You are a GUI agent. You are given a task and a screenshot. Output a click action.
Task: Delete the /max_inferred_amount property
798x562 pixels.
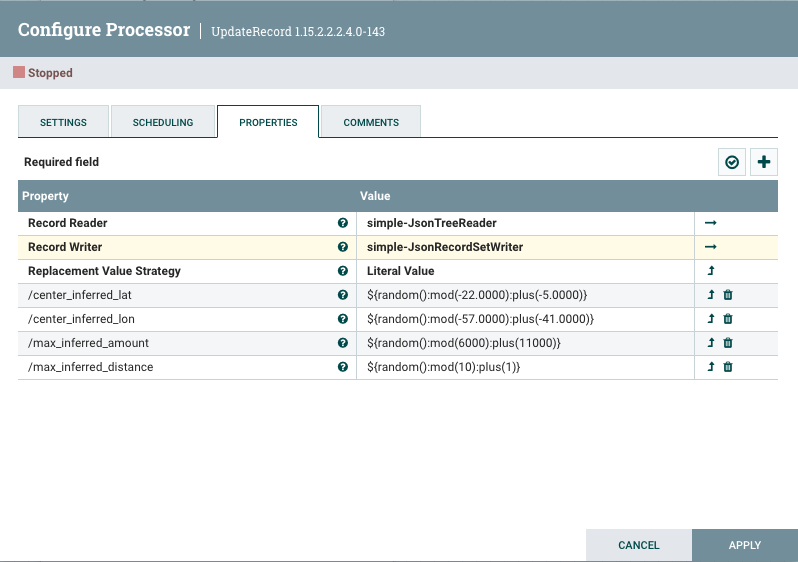[728, 343]
